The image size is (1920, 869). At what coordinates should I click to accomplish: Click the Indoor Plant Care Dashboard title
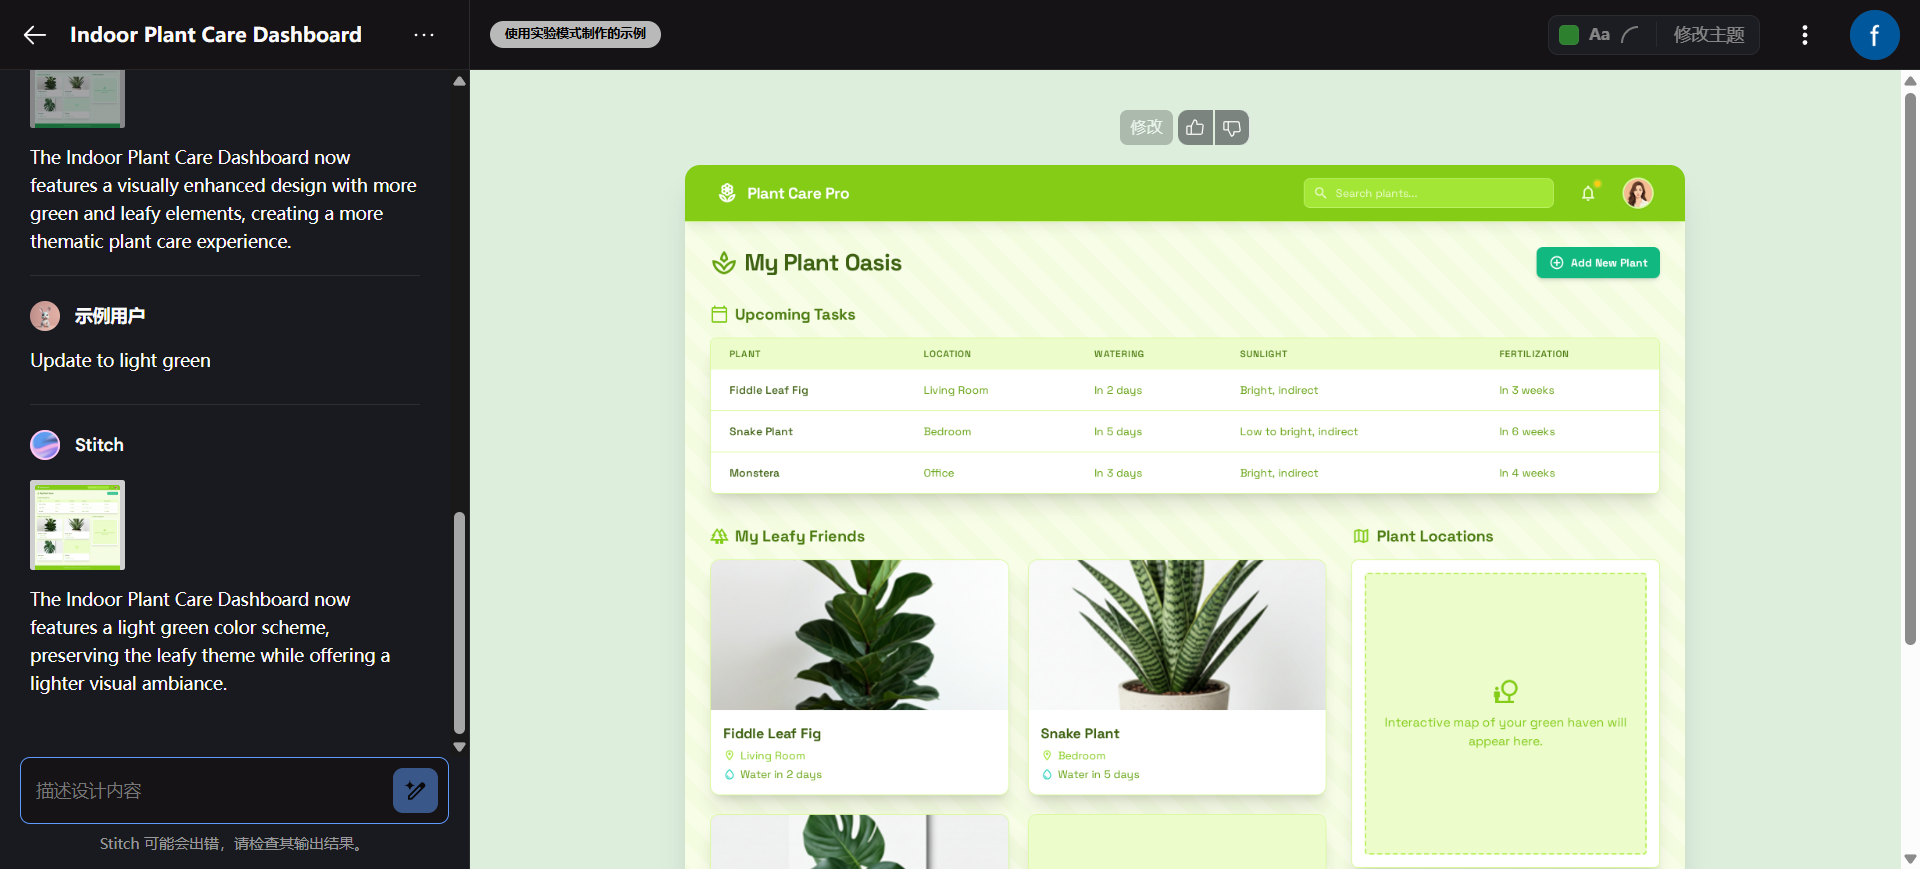coord(216,35)
